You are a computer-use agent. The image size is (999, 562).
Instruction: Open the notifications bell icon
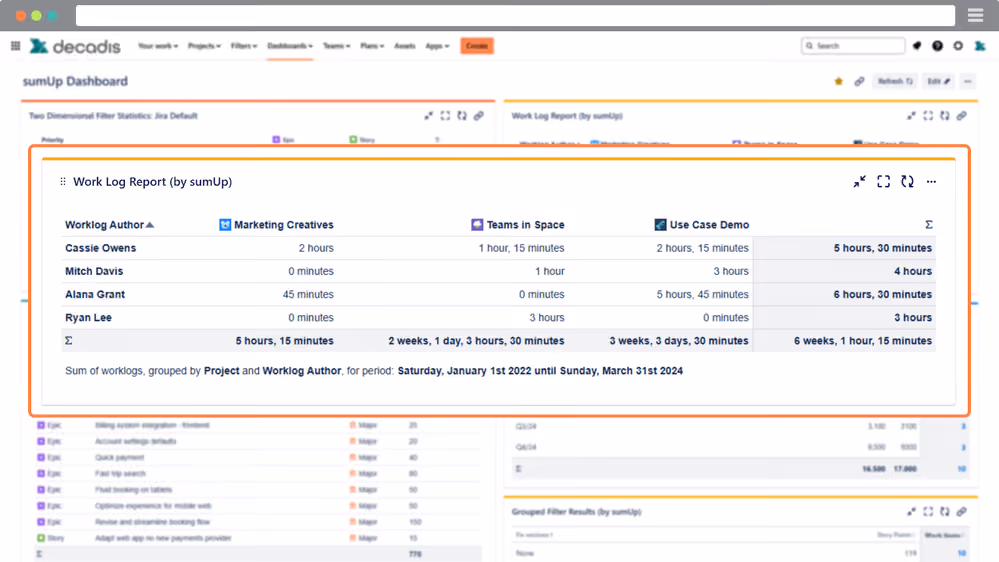point(917,46)
